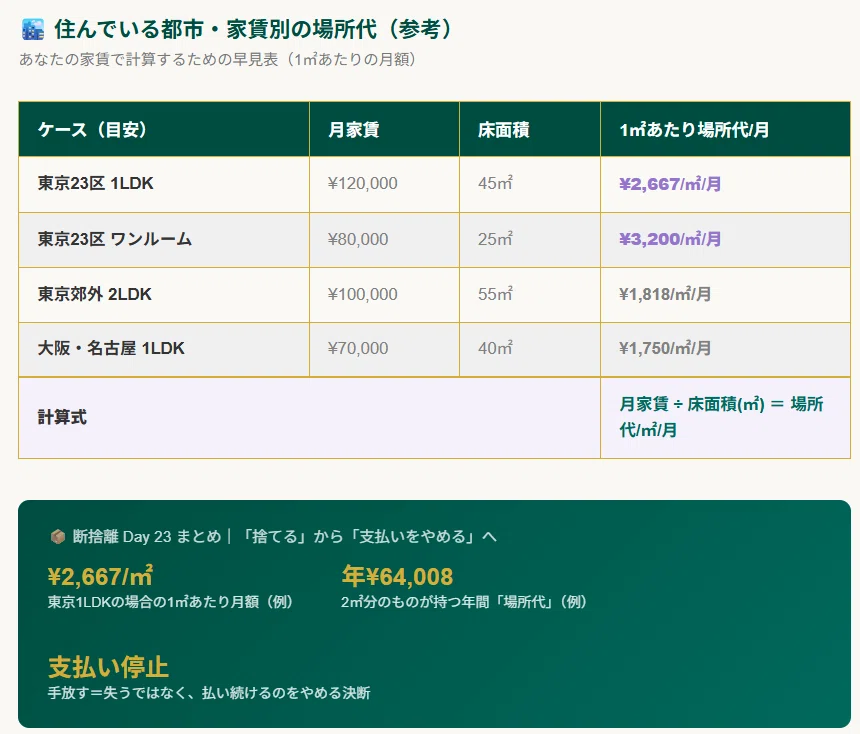Click the city buildings icon beside the heading
Image resolution: width=860 pixels, height=734 pixels.
[32, 29]
